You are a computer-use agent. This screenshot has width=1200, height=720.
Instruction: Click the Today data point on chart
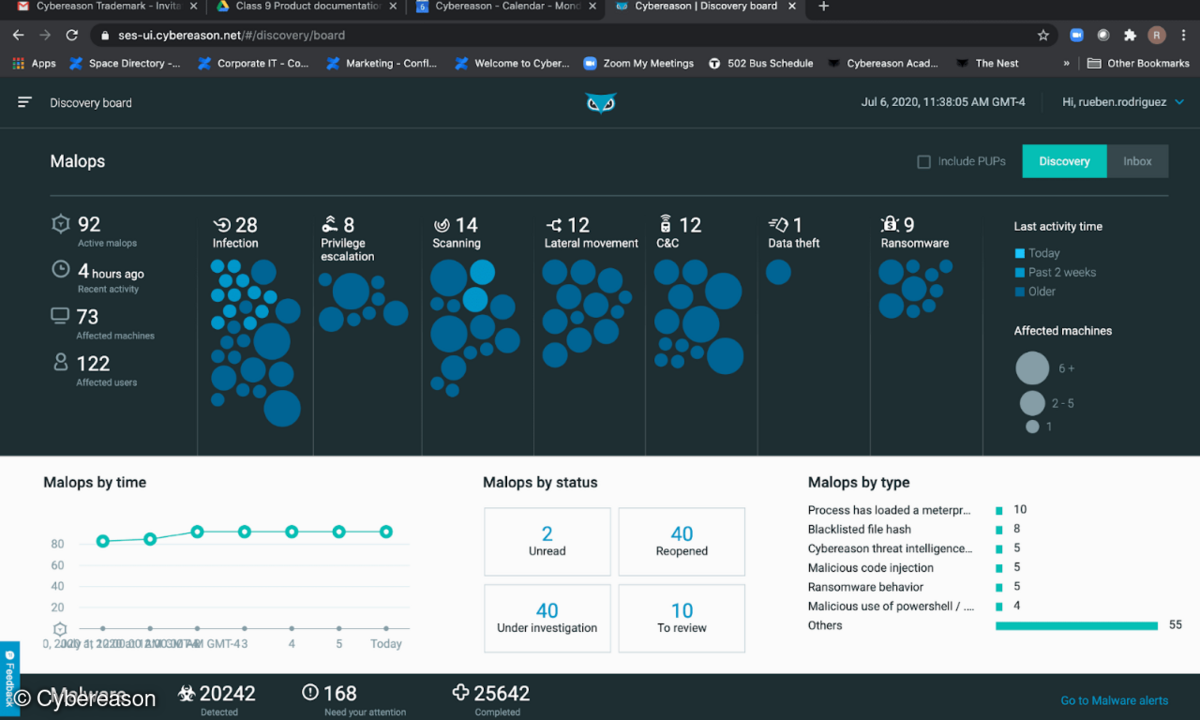[386, 532]
